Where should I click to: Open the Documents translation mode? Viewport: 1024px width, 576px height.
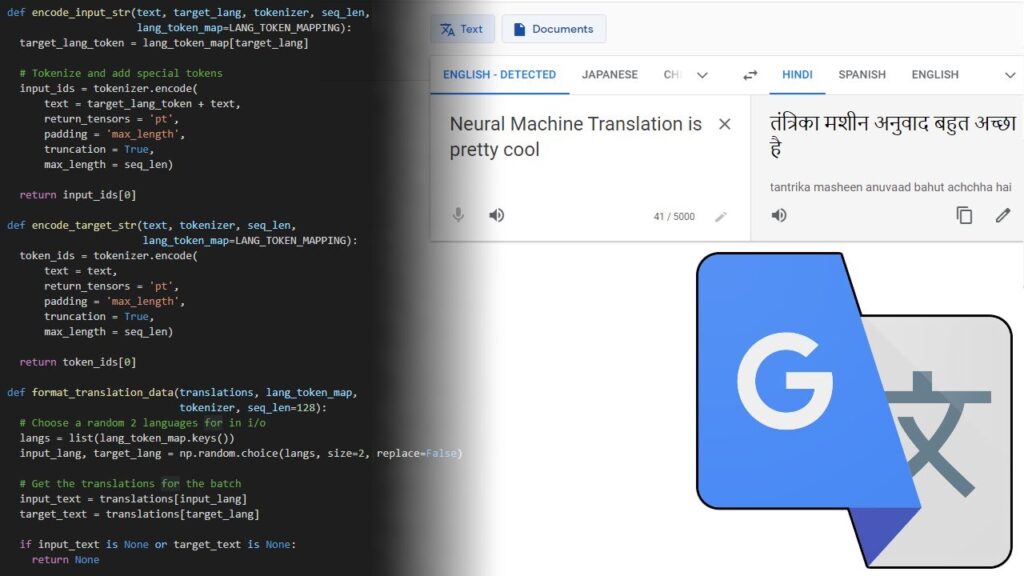pos(554,29)
